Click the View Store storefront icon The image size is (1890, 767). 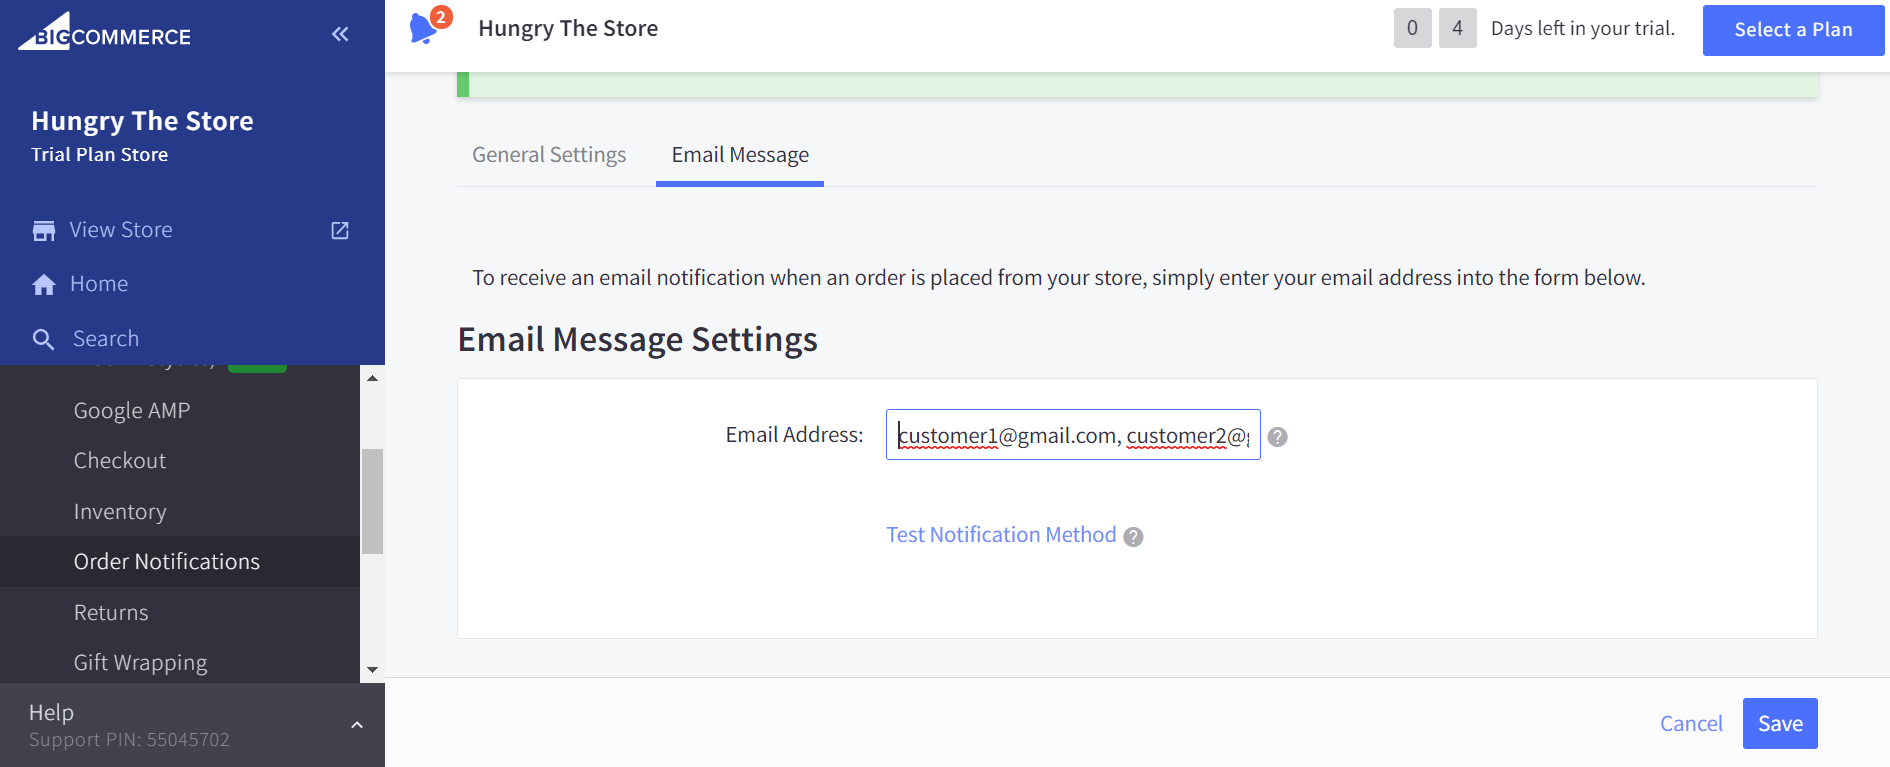(44, 231)
